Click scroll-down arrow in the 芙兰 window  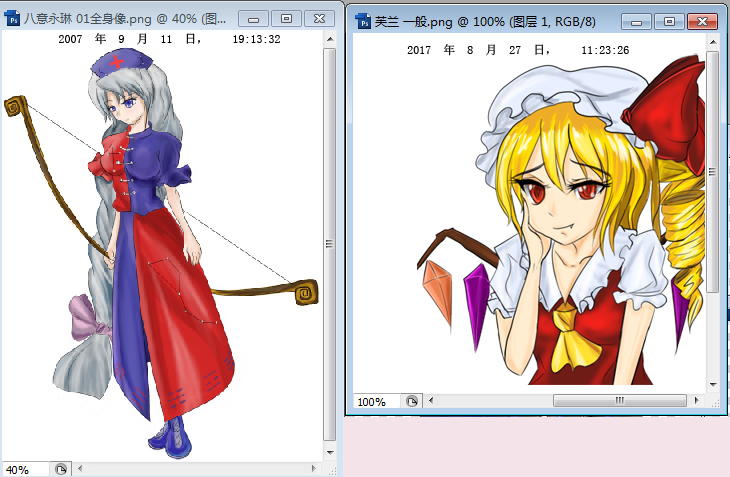click(713, 385)
